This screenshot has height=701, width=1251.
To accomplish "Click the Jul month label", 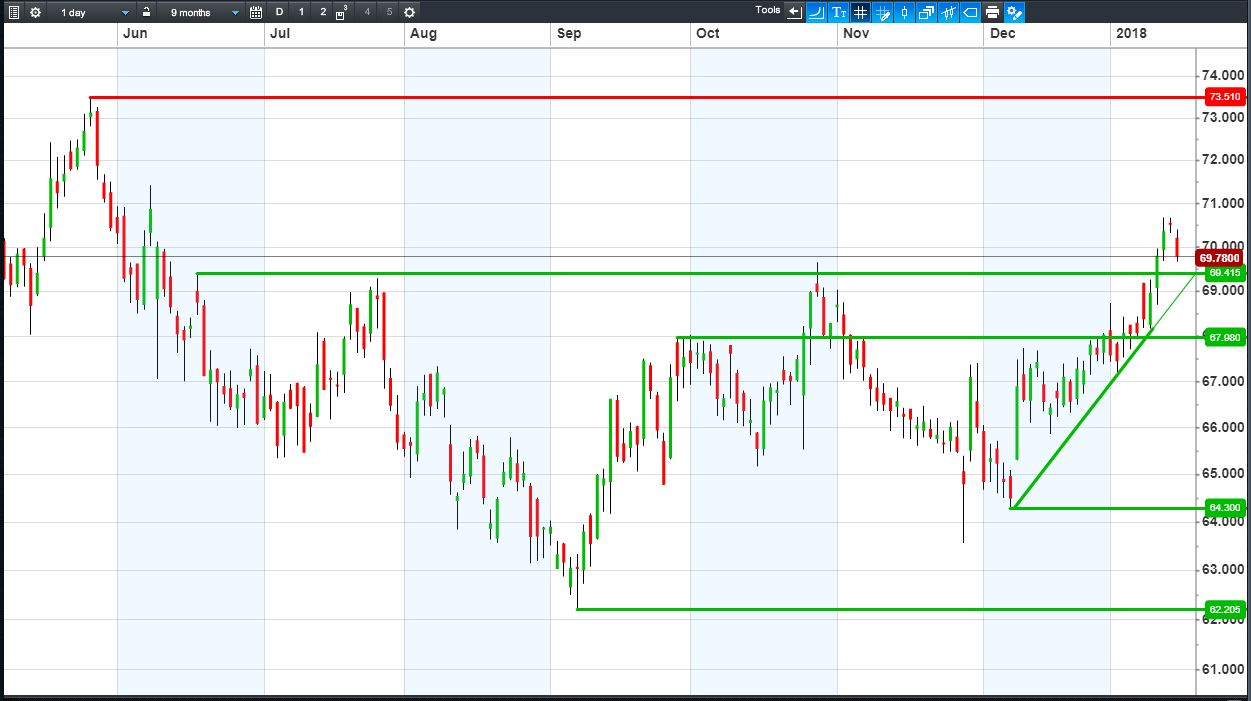I will pyautogui.click(x=280, y=34).
